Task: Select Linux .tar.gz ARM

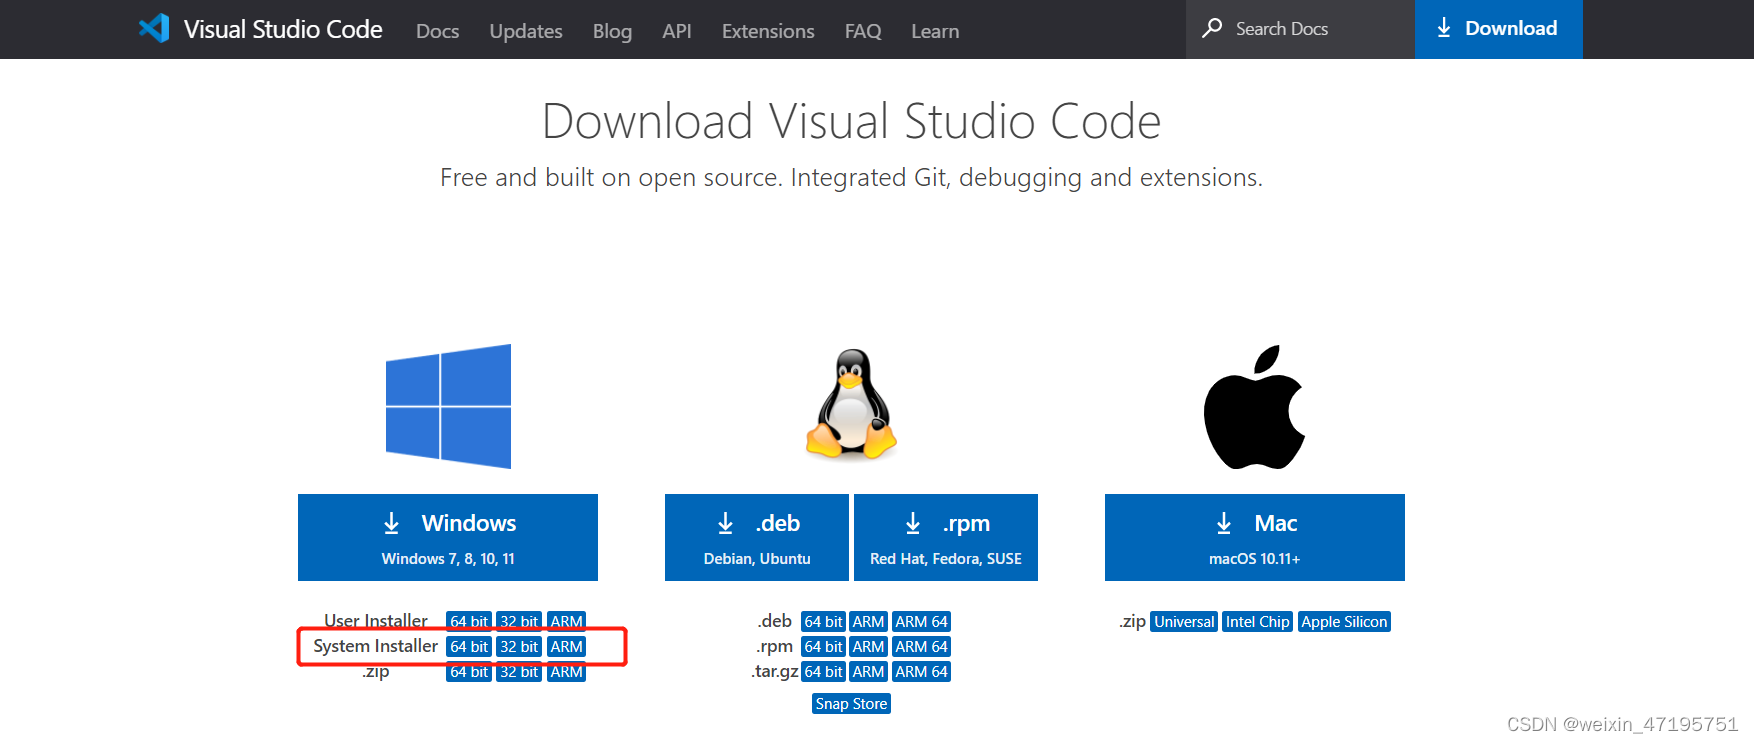Action: pyautogui.click(x=868, y=672)
